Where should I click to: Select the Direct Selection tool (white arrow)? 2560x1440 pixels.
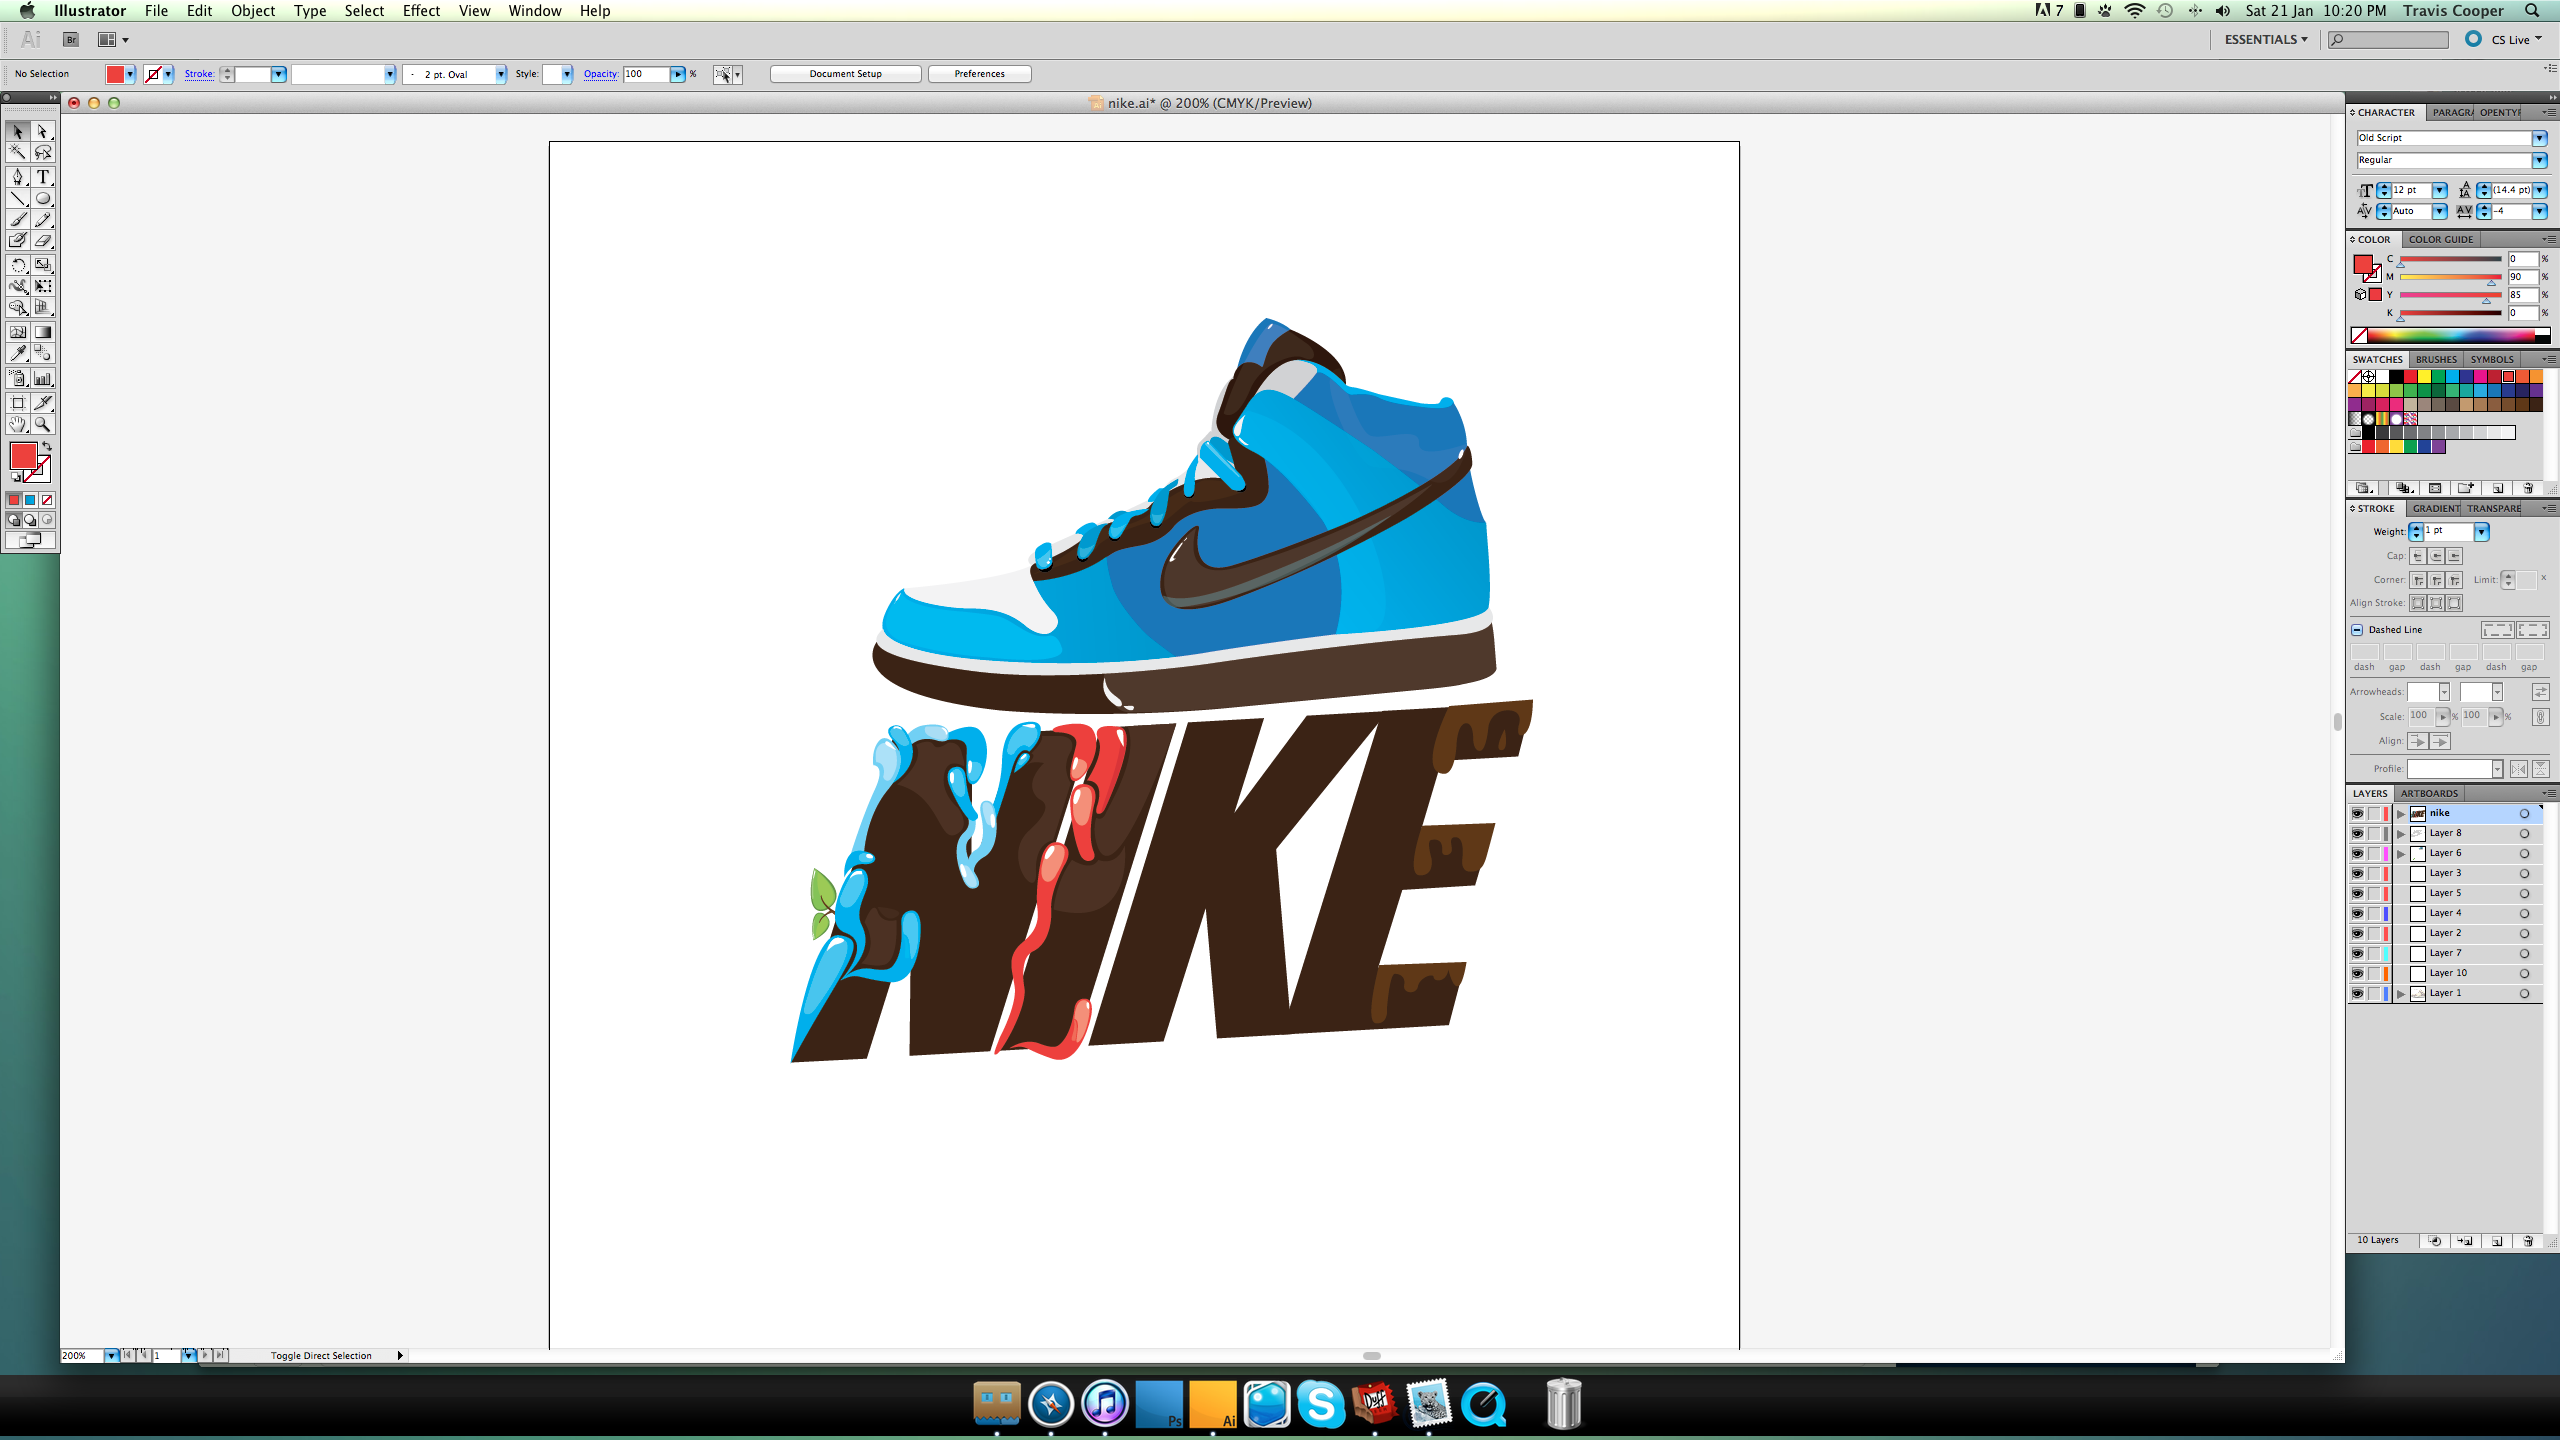pyautogui.click(x=43, y=132)
